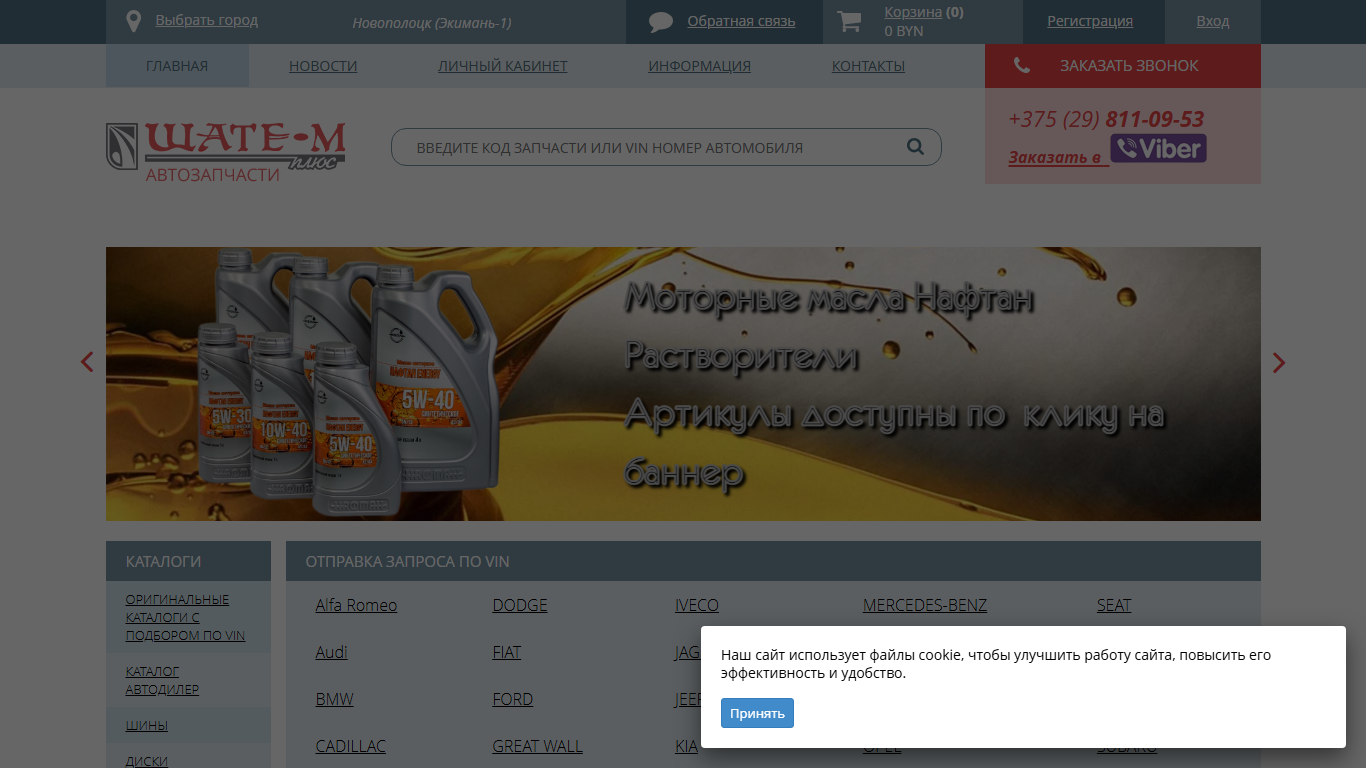The image size is (1366, 768).
Task: Click the Шате-М плюс logo
Action: pos(226,152)
